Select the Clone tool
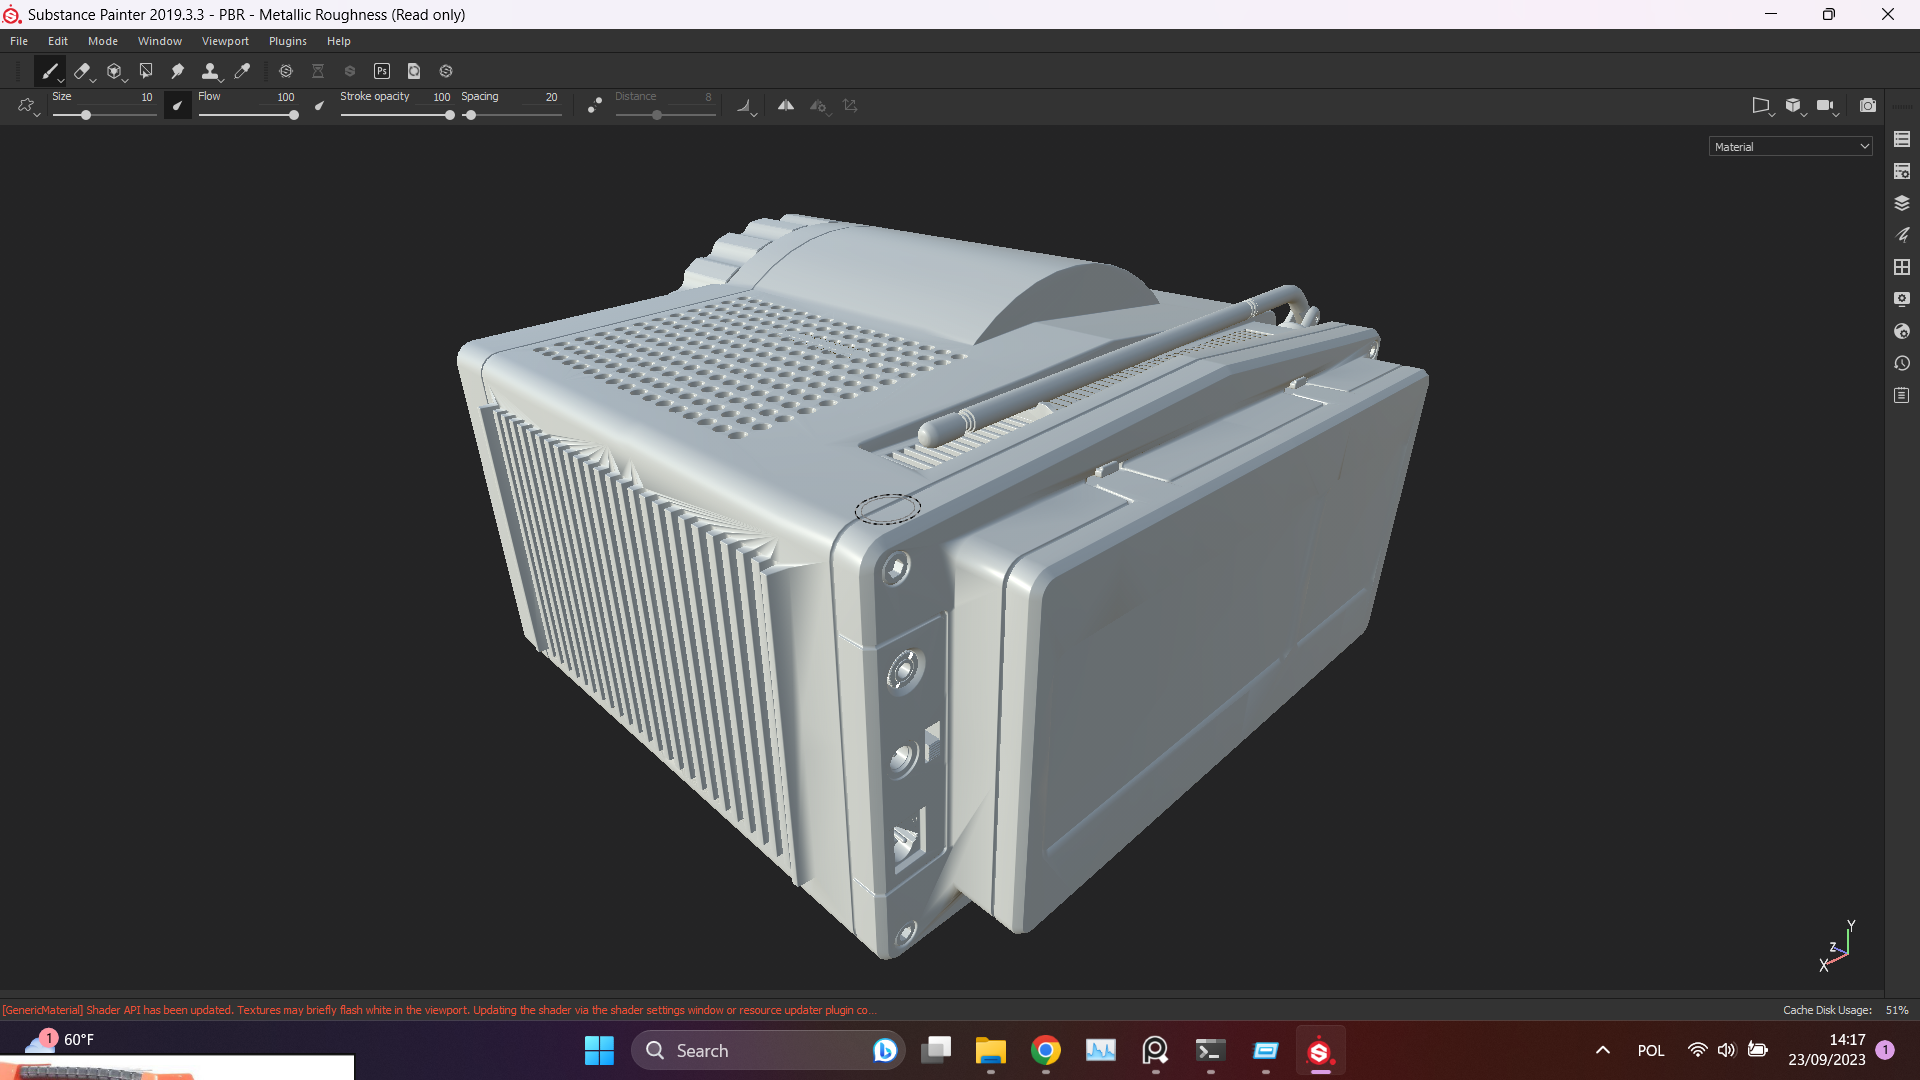Image resolution: width=1920 pixels, height=1080 pixels. point(211,71)
